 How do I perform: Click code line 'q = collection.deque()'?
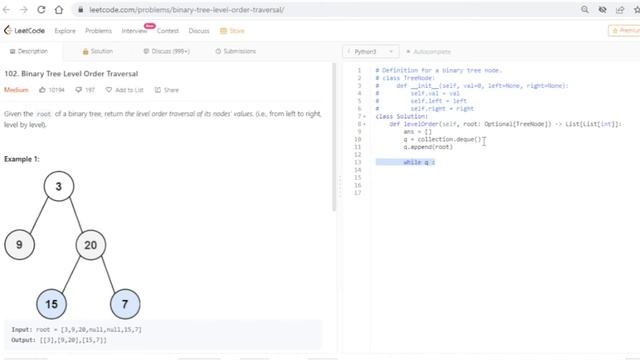coord(442,140)
